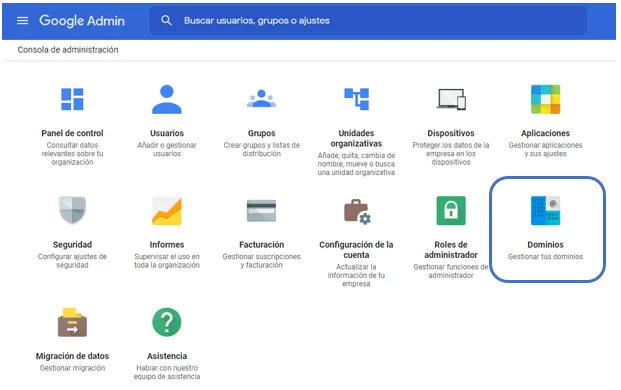Open the Migración de datos box icon
621x390 pixels.
point(72,322)
